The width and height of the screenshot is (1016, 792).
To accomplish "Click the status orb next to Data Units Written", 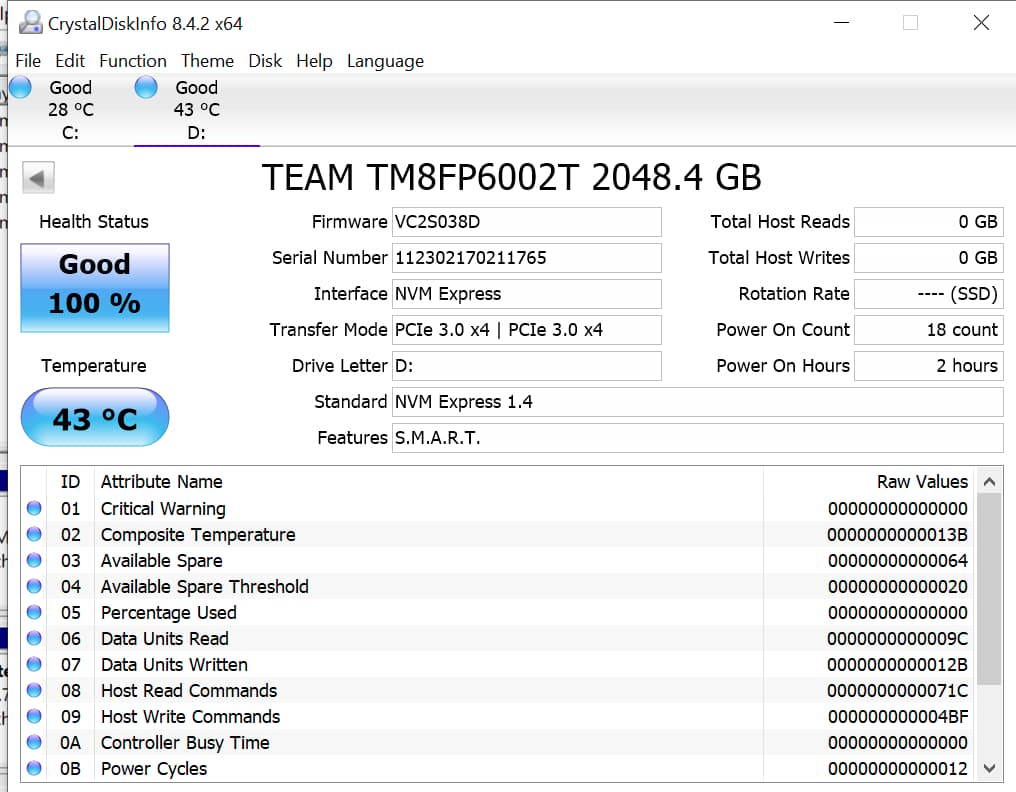I will (x=34, y=664).
